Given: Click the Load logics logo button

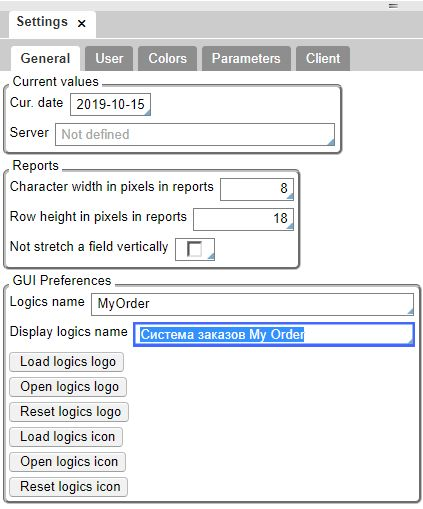Looking at the screenshot, I should click(x=67, y=362).
